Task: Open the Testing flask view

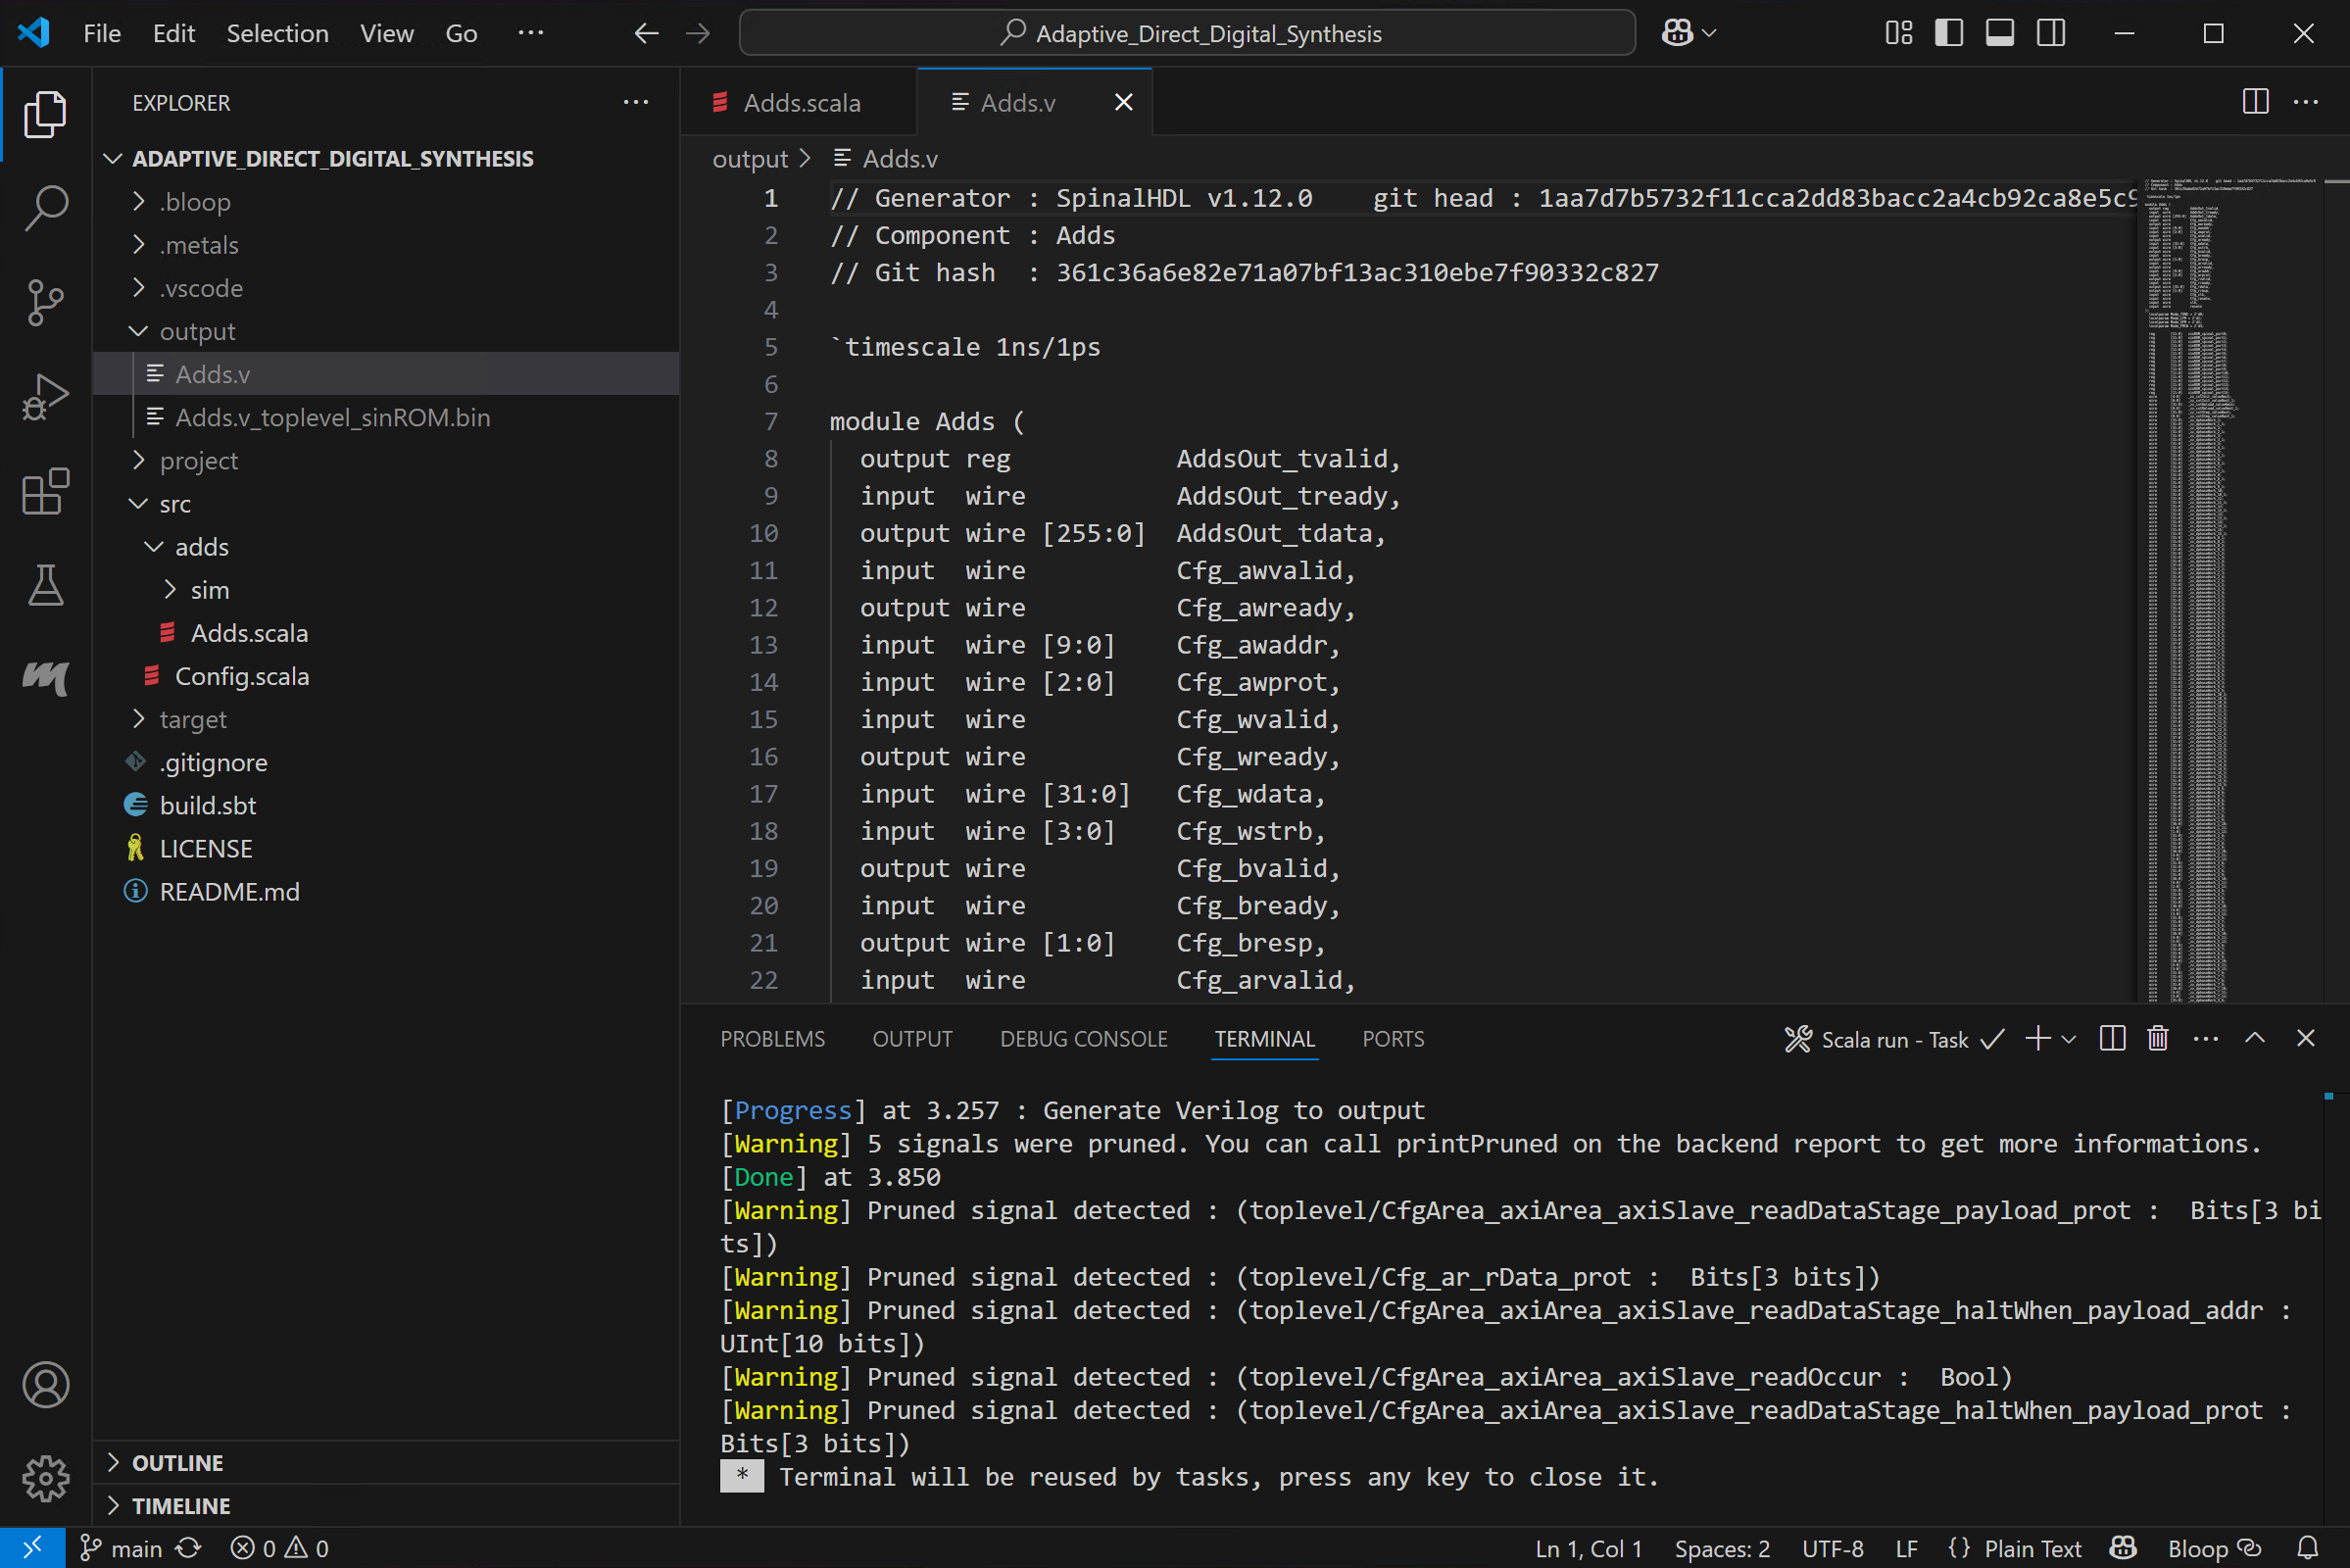Action: click(x=45, y=585)
